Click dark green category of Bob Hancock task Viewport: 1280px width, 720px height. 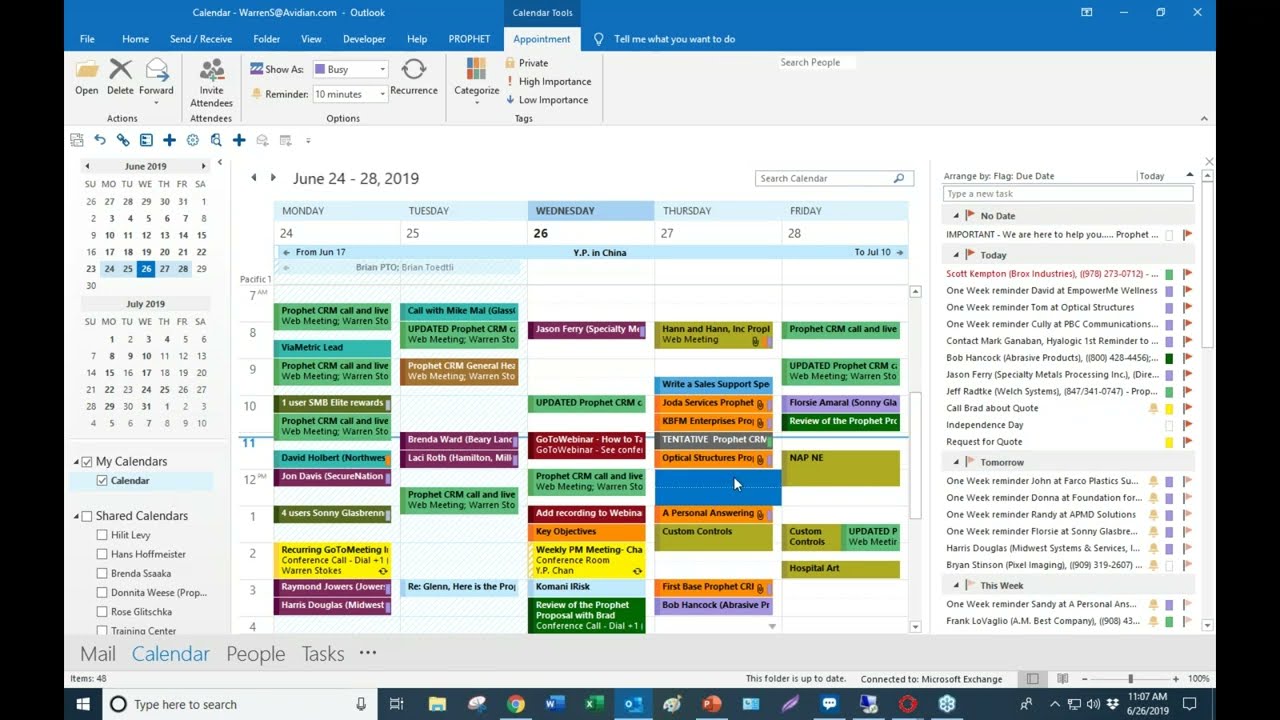[1168, 358]
